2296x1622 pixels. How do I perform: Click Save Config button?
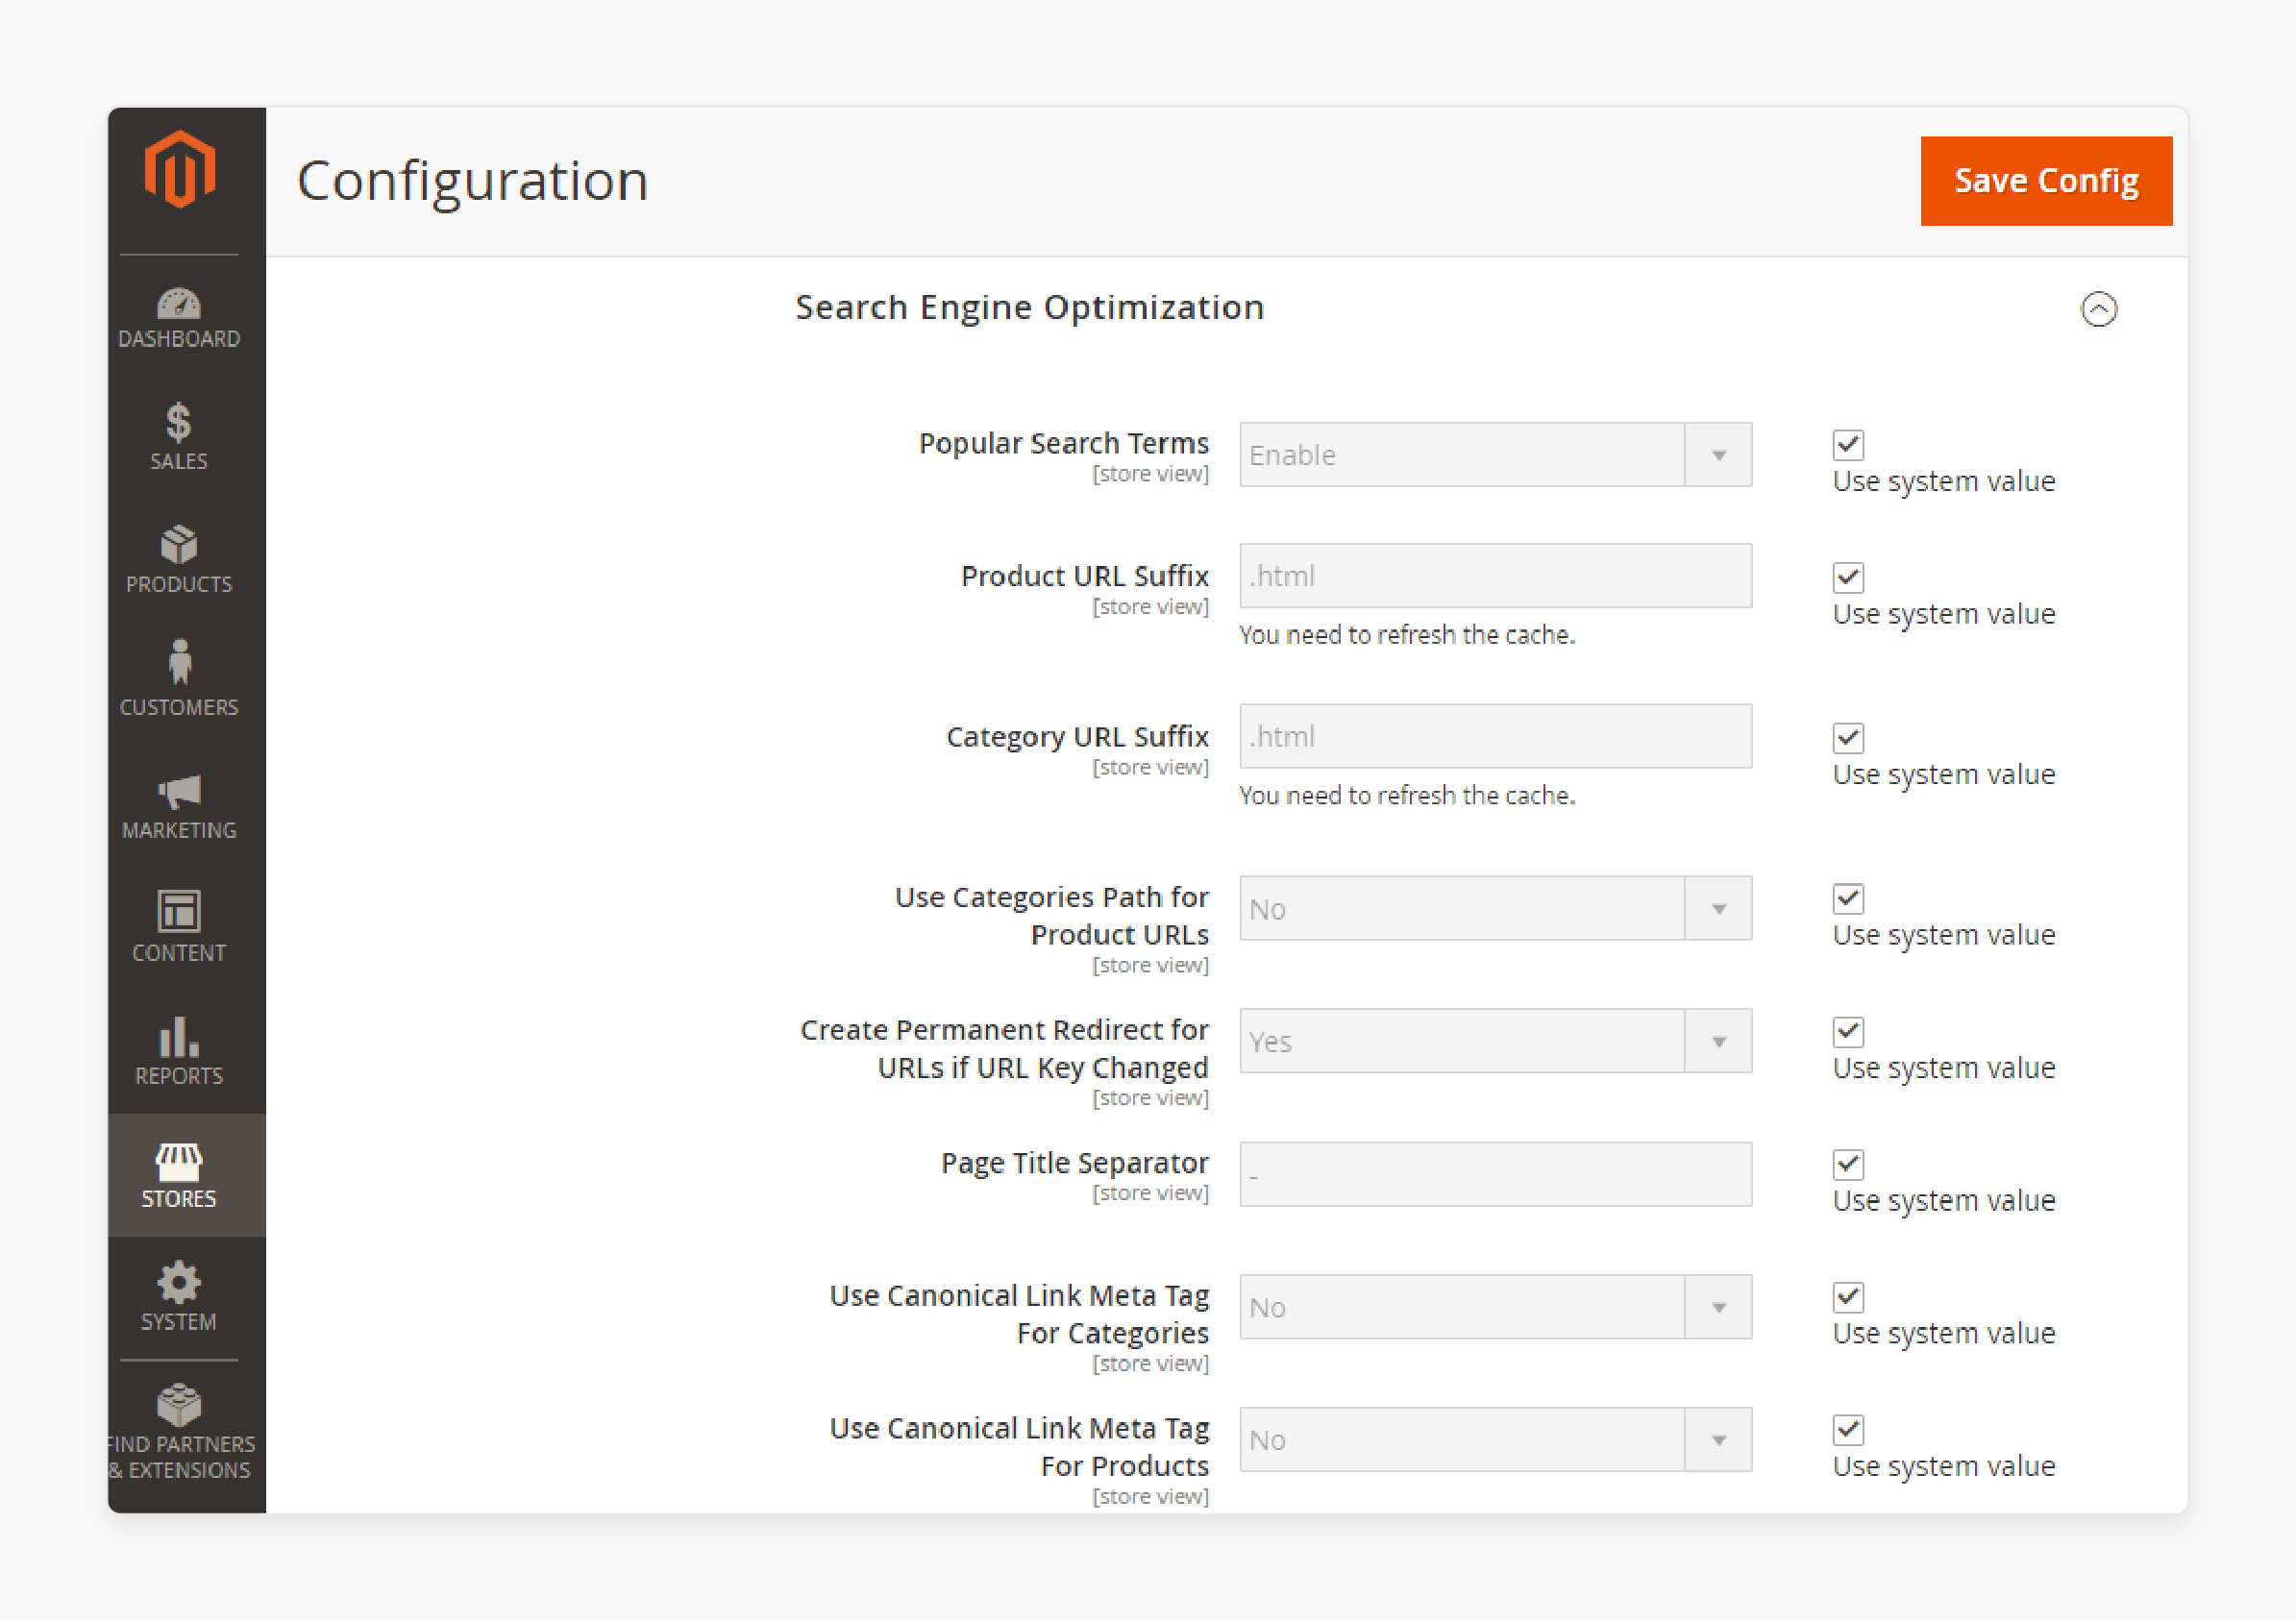tap(2045, 178)
